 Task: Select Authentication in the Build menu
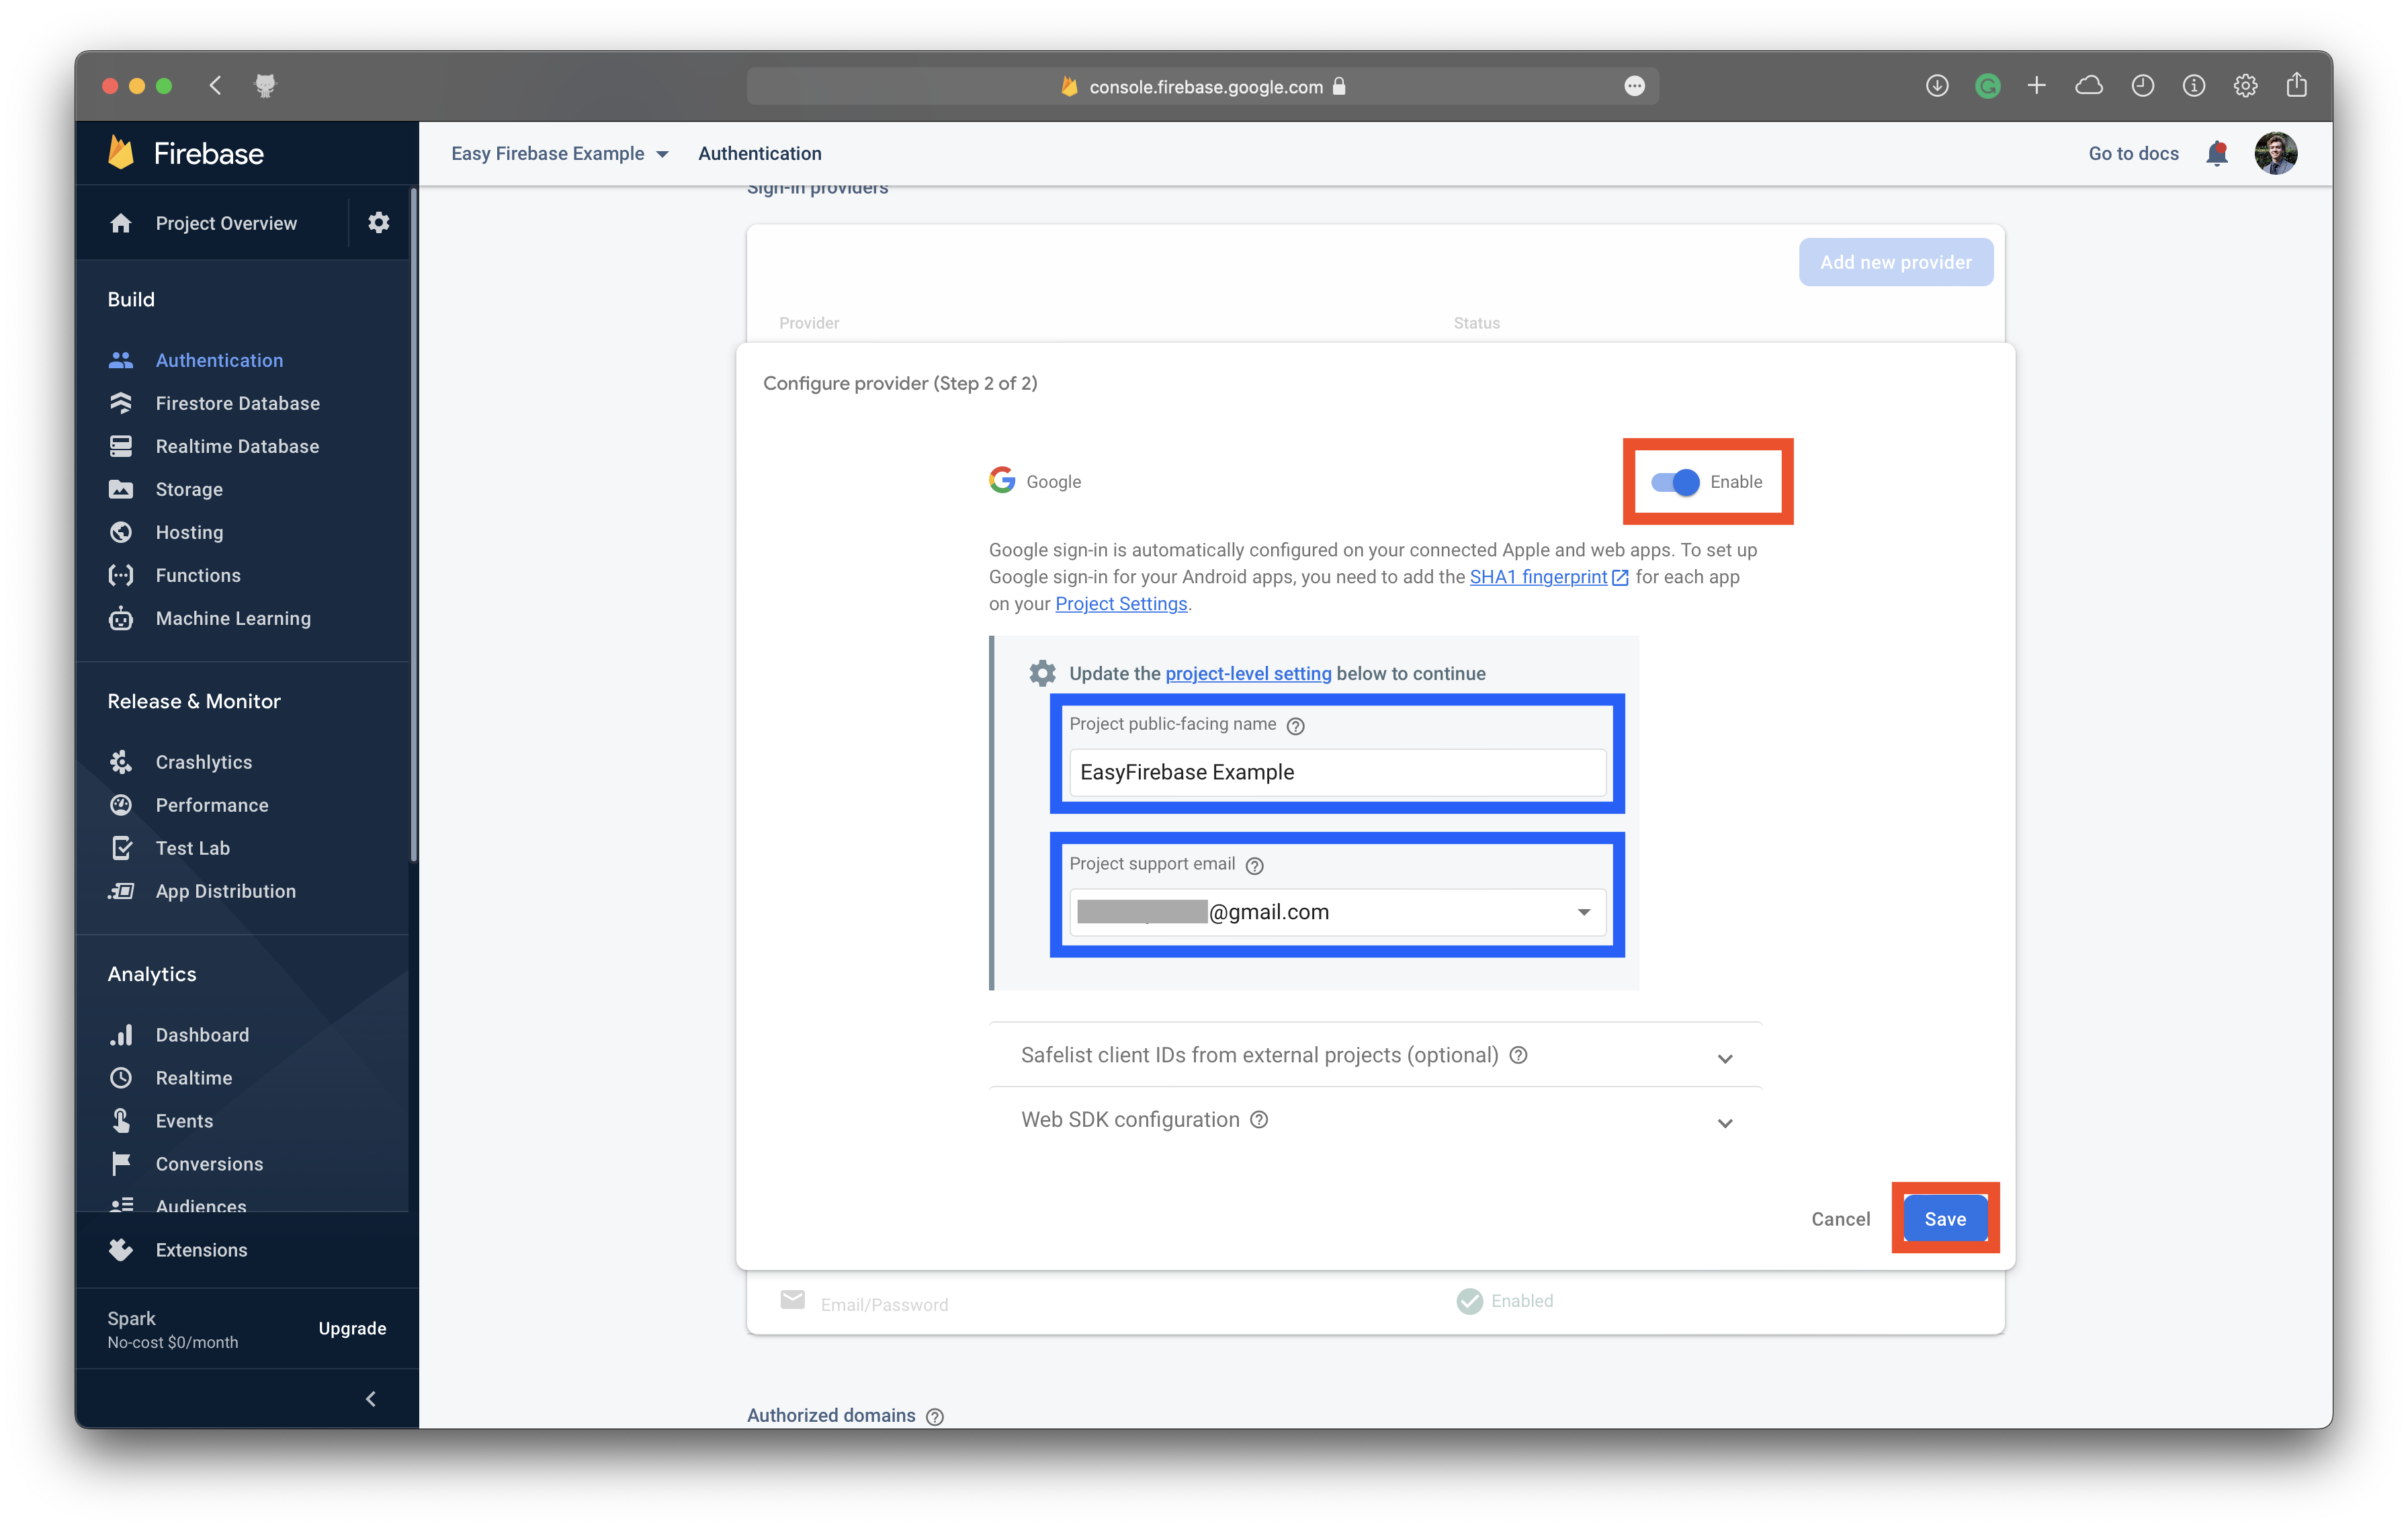[219, 360]
